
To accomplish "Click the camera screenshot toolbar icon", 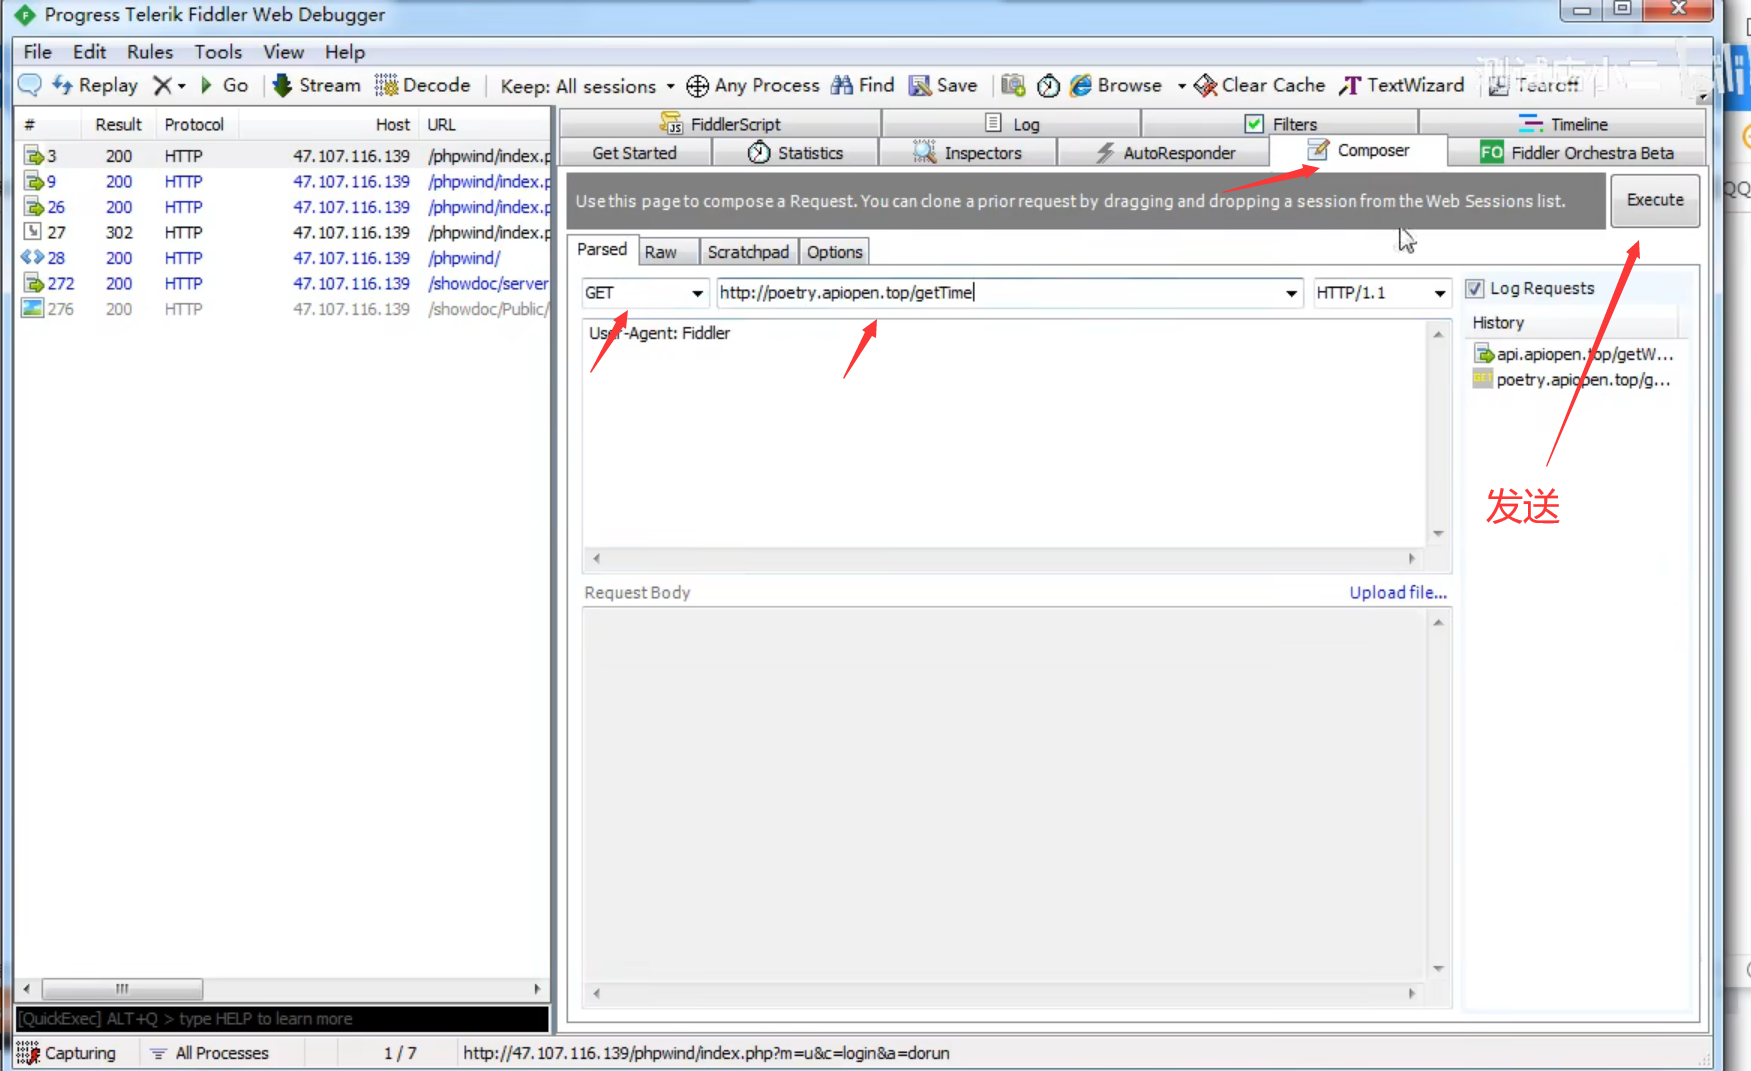I will coord(1013,85).
